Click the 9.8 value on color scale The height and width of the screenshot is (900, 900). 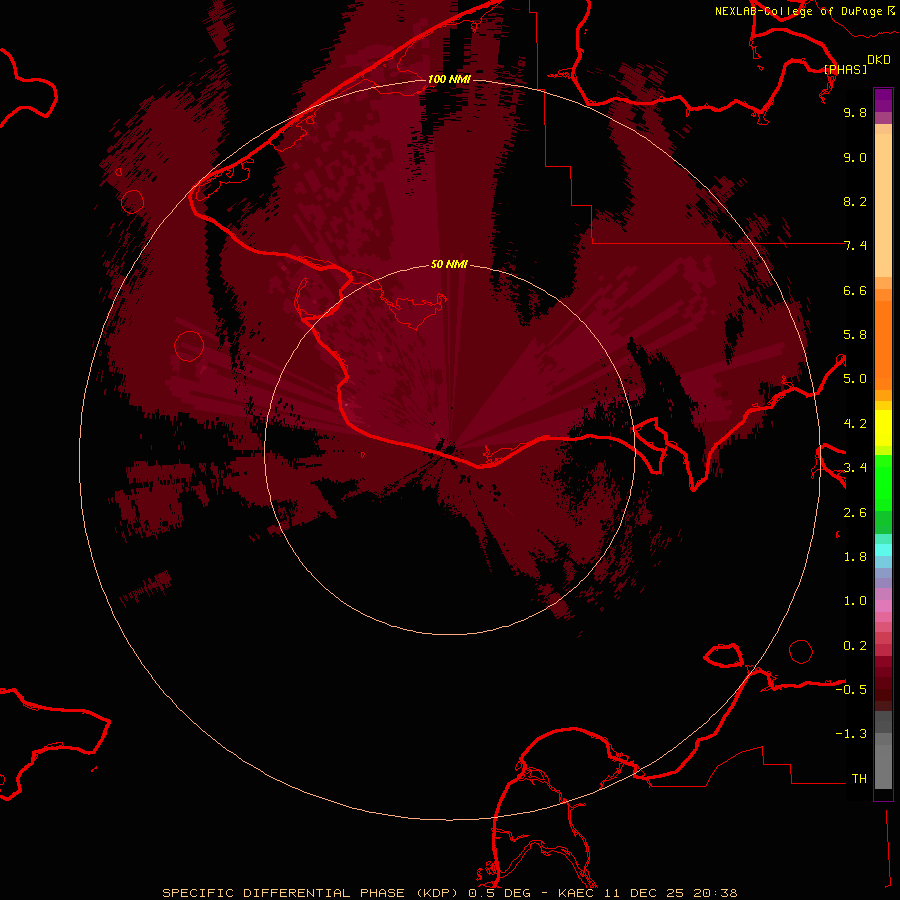[855, 112]
